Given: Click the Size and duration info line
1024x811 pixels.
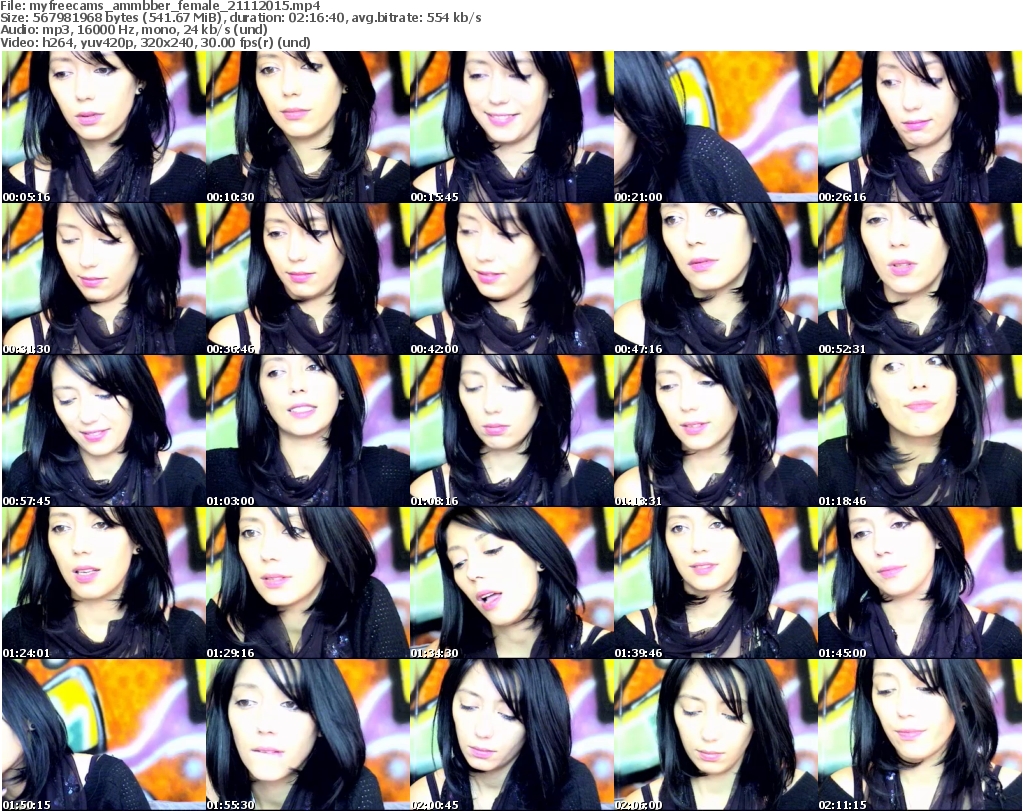Looking at the screenshot, I should pyautogui.click(x=241, y=18).
